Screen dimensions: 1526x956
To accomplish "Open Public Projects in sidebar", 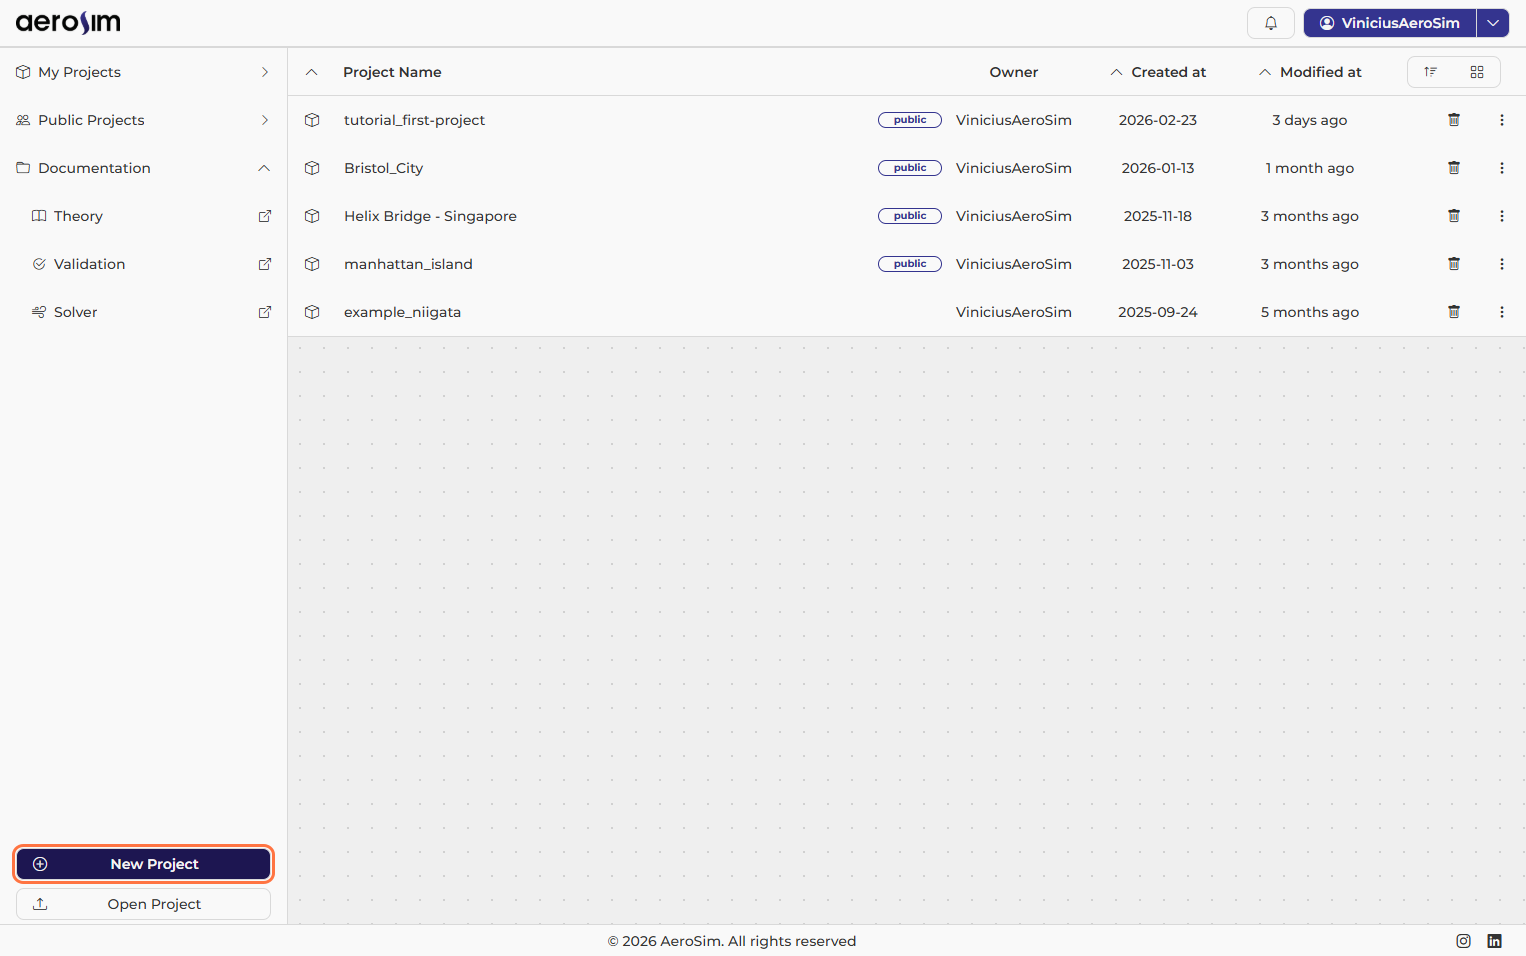I will click(x=91, y=120).
